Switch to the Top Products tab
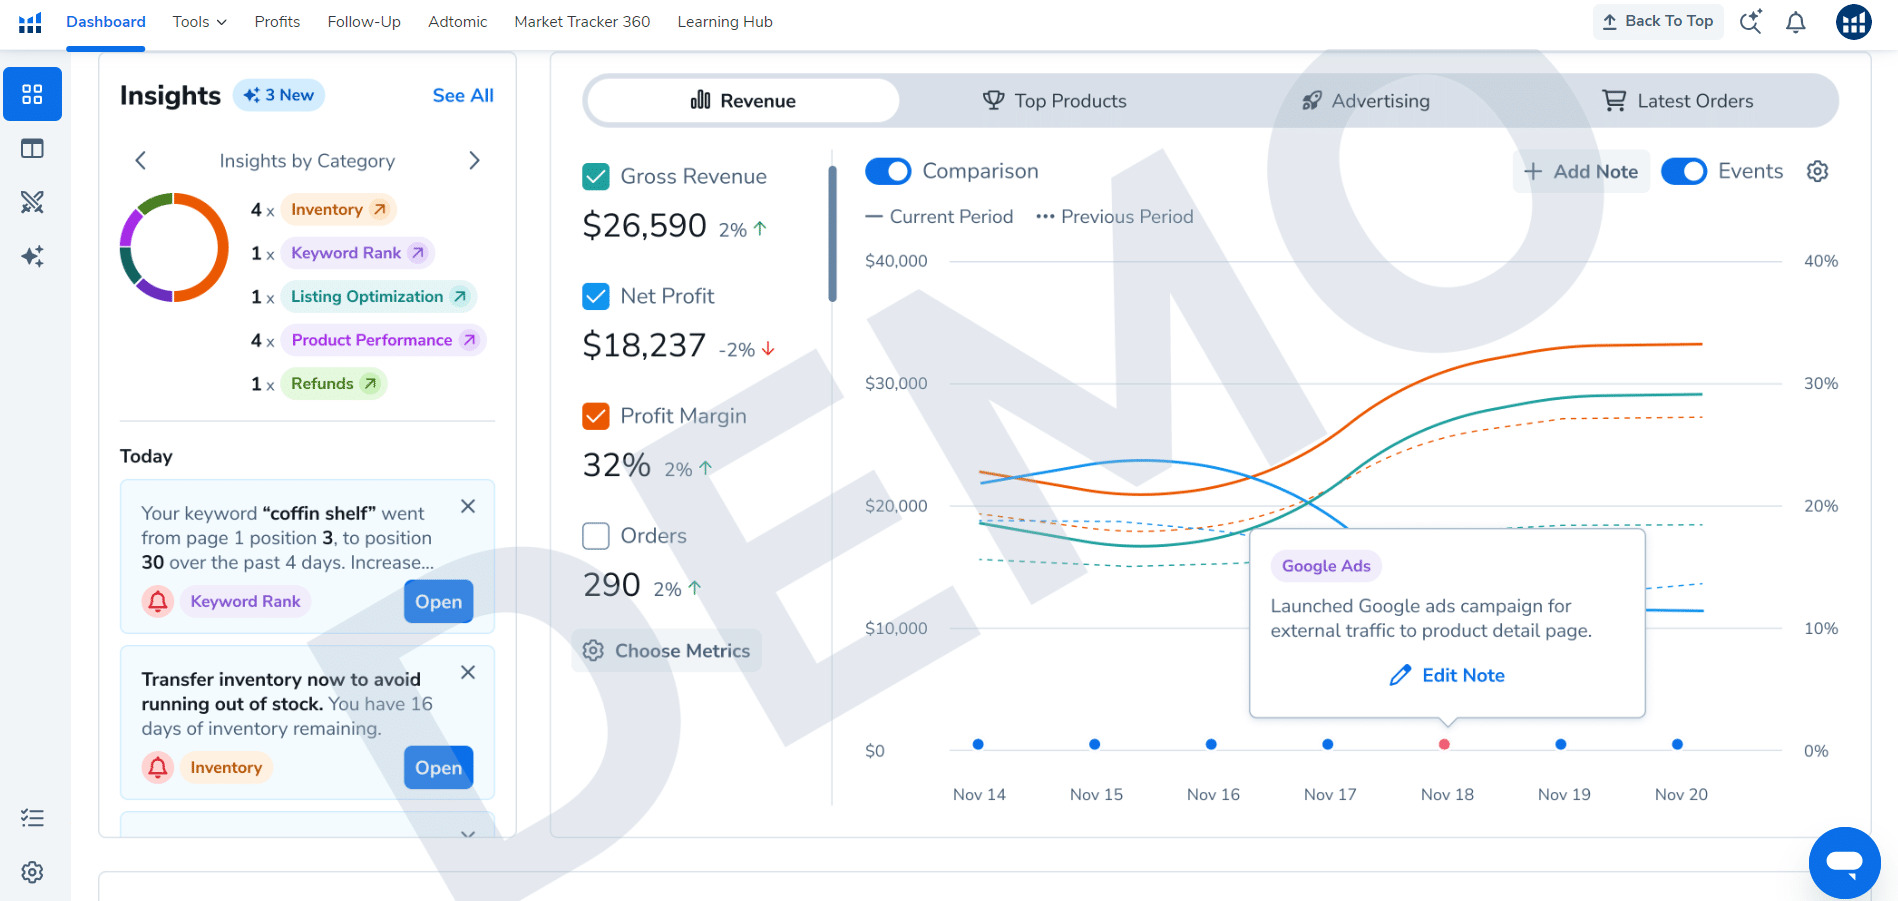This screenshot has height=901, width=1898. 1054,101
